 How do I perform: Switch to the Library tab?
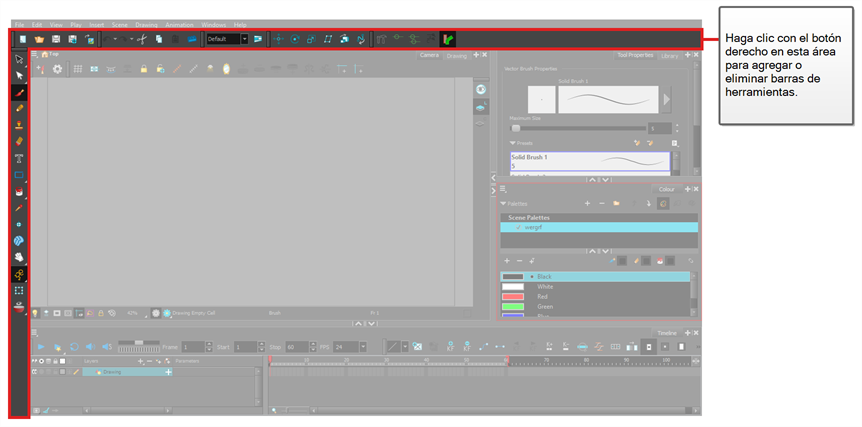(670, 56)
